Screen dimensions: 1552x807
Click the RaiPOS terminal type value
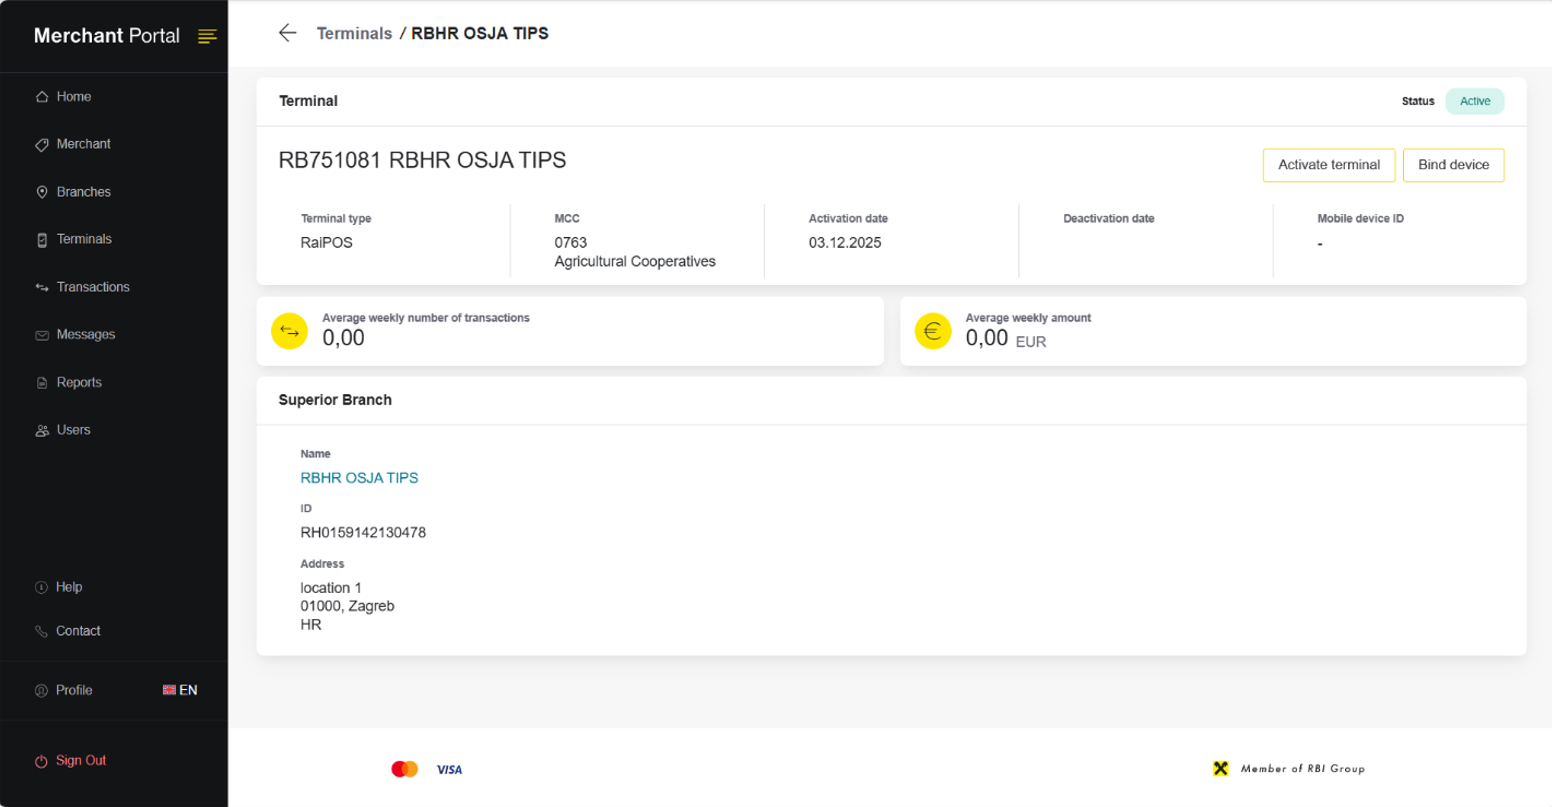(x=327, y=243)
